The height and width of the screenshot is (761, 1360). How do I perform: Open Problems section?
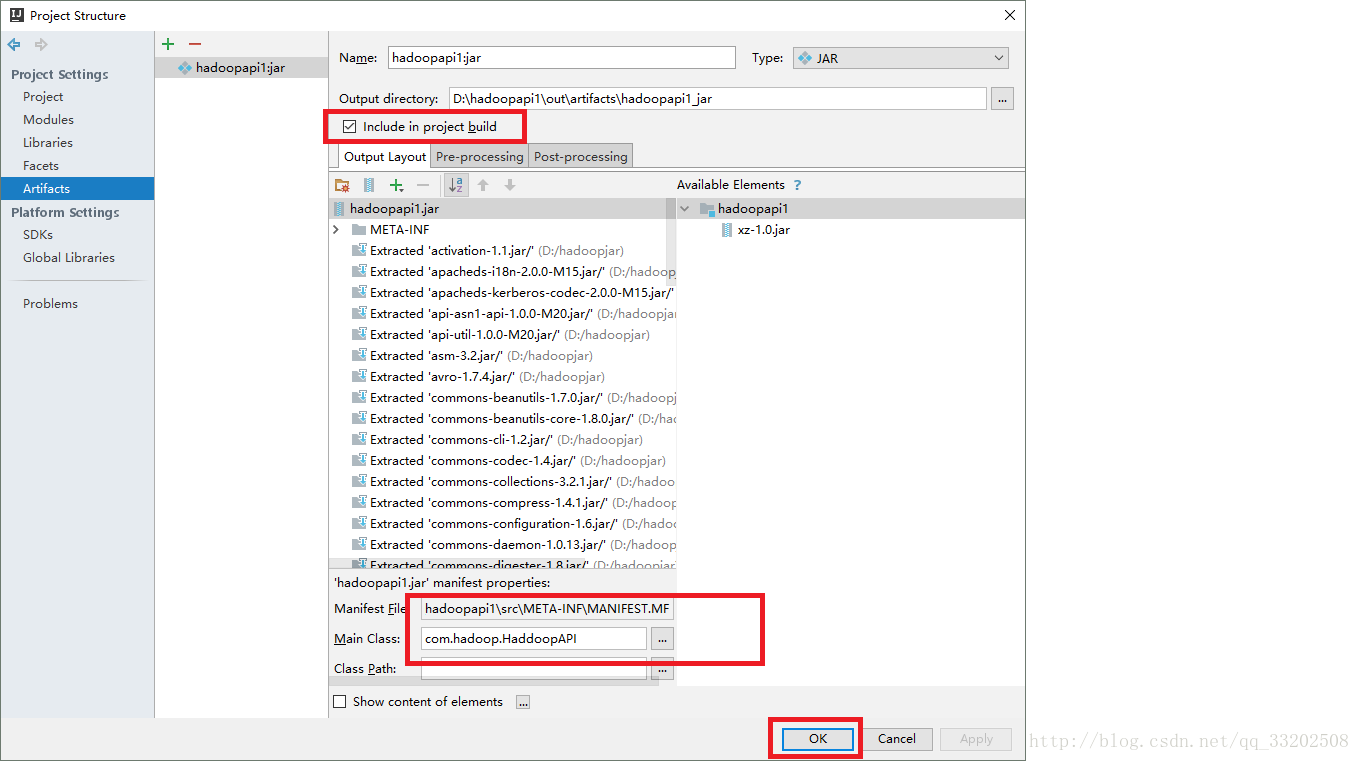(50, 304)
